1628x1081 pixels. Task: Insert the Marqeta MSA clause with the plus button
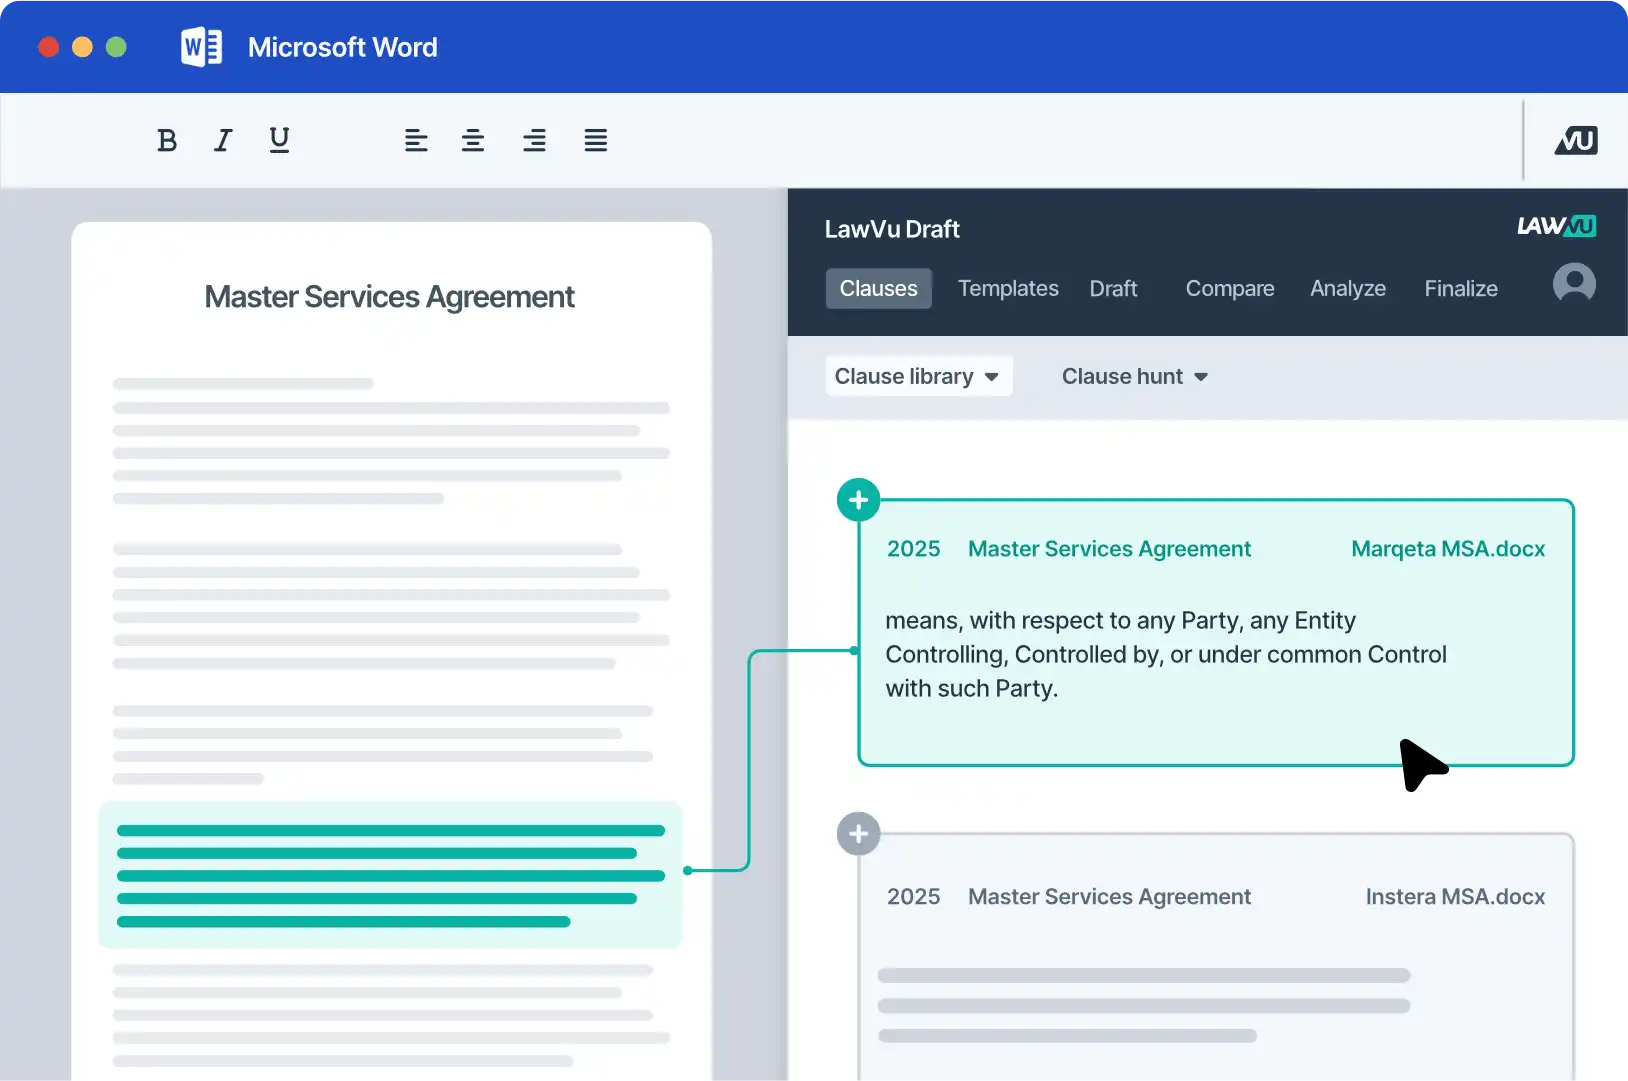[858, 499]
